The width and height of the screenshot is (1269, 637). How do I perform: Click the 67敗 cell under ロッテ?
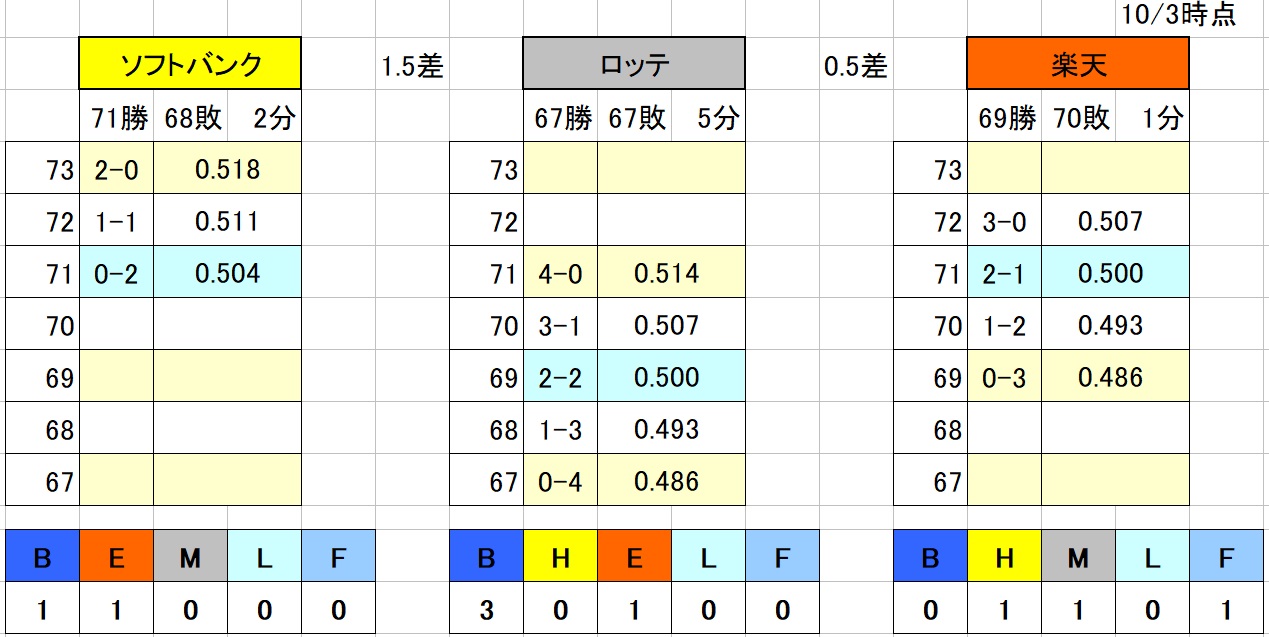click(x=634, y=118)
